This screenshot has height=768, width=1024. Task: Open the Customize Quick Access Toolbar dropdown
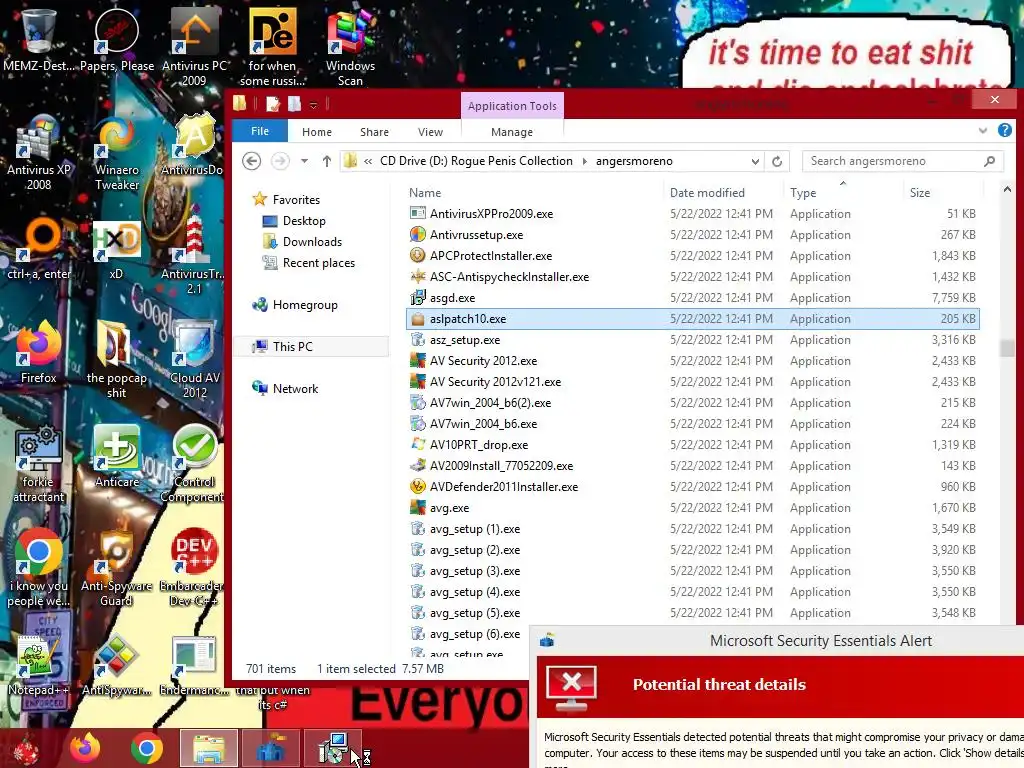[x=313, y=104]
